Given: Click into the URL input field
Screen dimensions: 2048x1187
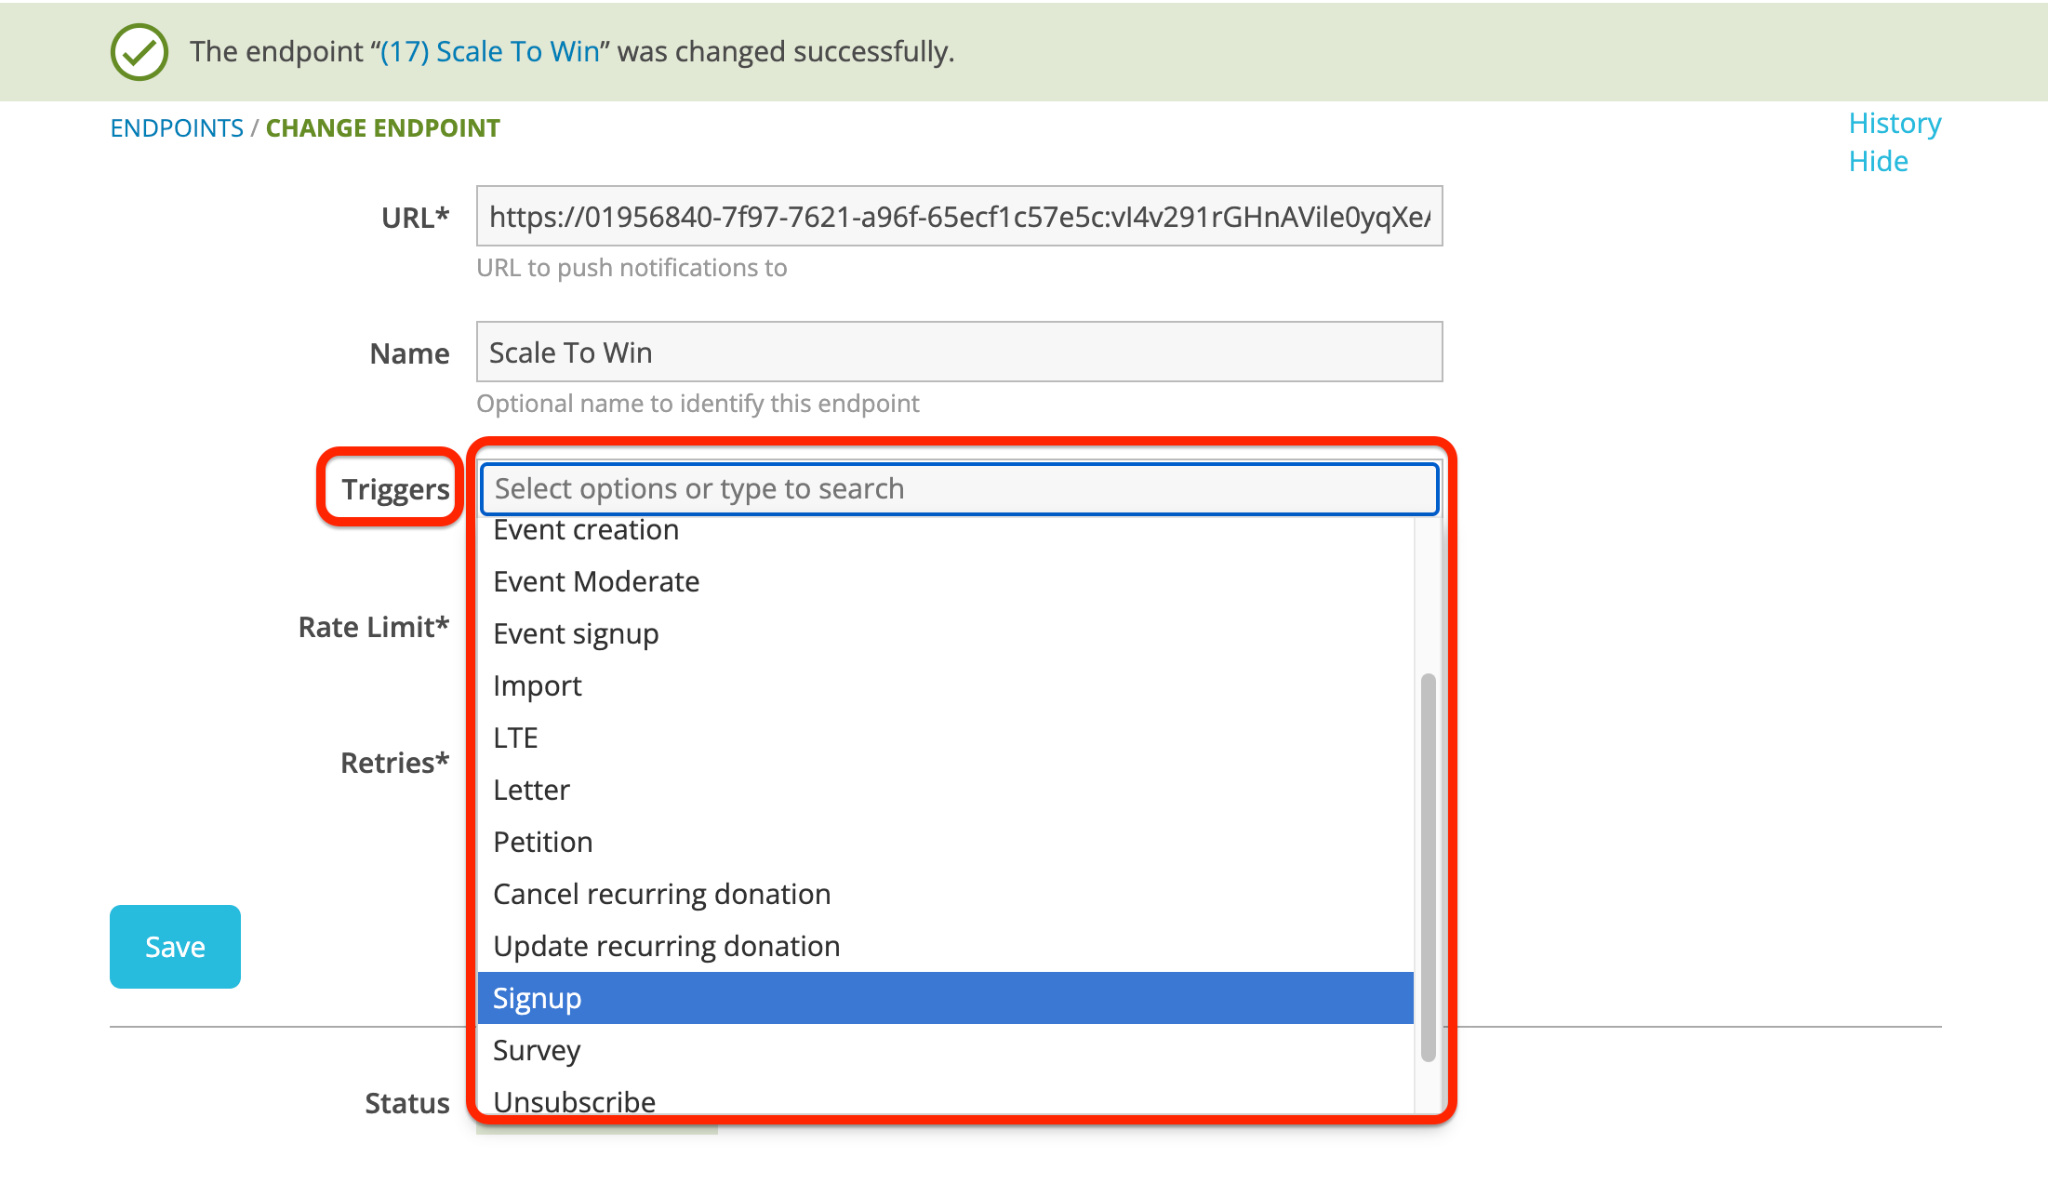Looking at the screenshot, I should click(x=959, y=216).
